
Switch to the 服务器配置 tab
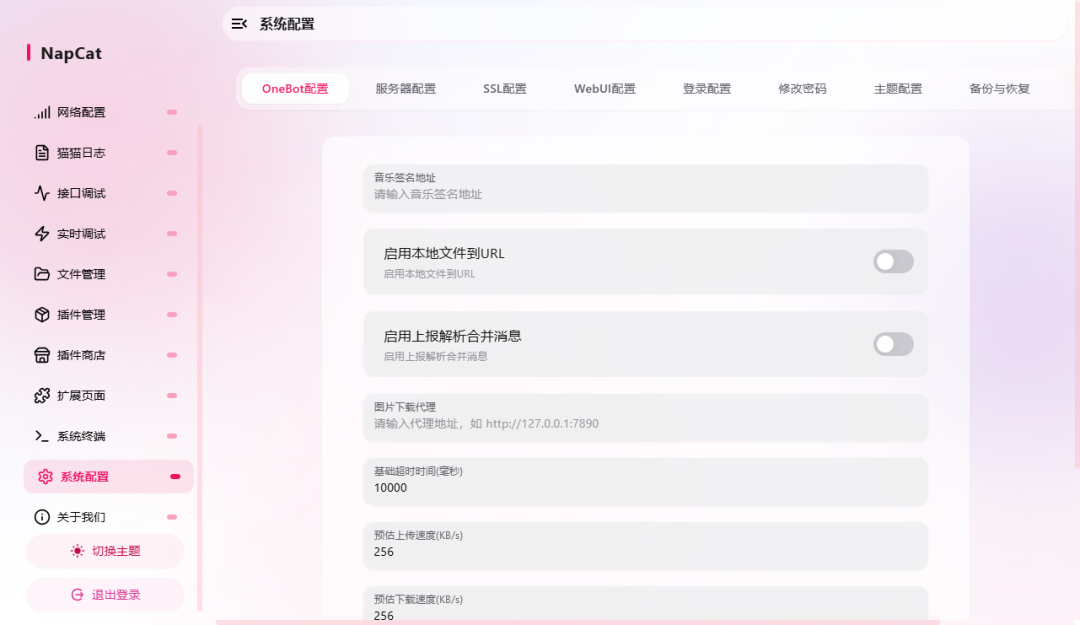[x=406, y=88]
